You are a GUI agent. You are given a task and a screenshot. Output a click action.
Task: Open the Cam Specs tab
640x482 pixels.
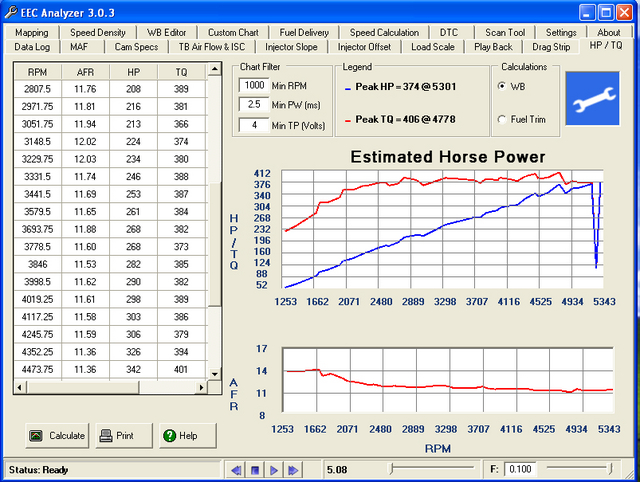136,47
